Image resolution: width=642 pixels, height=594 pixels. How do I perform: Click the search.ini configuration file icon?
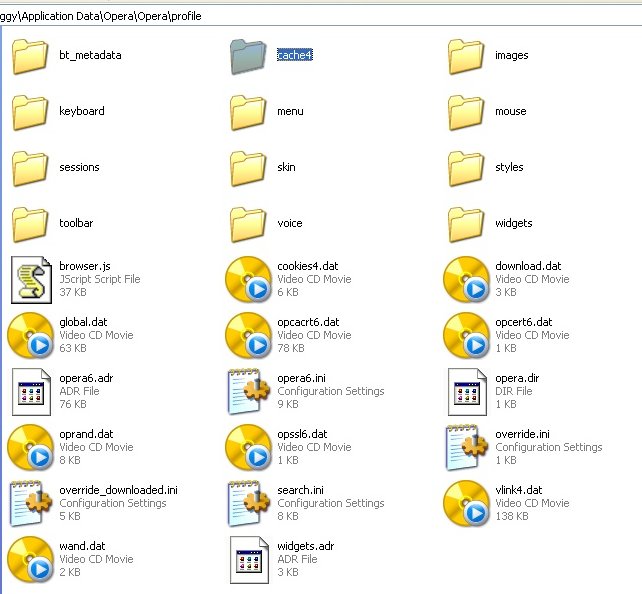pyautogui.click(x=247, y=503)
